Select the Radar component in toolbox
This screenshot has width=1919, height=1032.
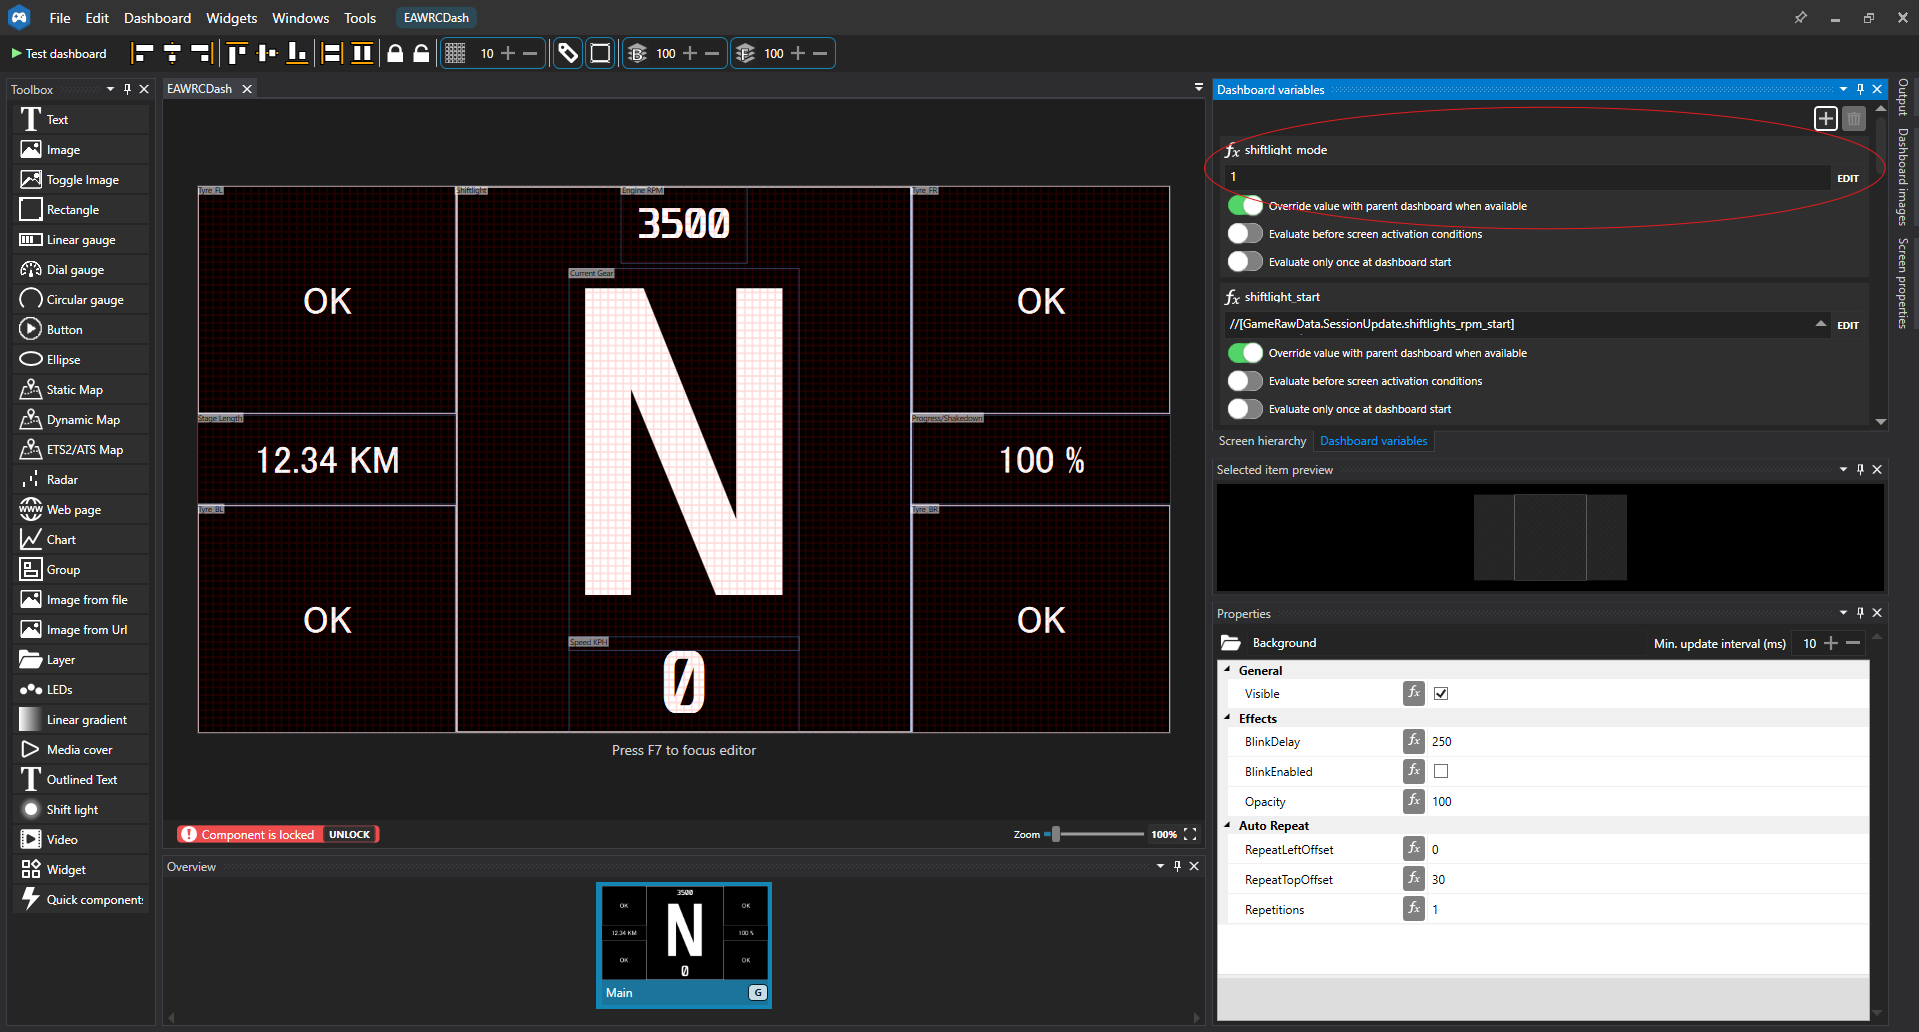click(x=83, y=480)
